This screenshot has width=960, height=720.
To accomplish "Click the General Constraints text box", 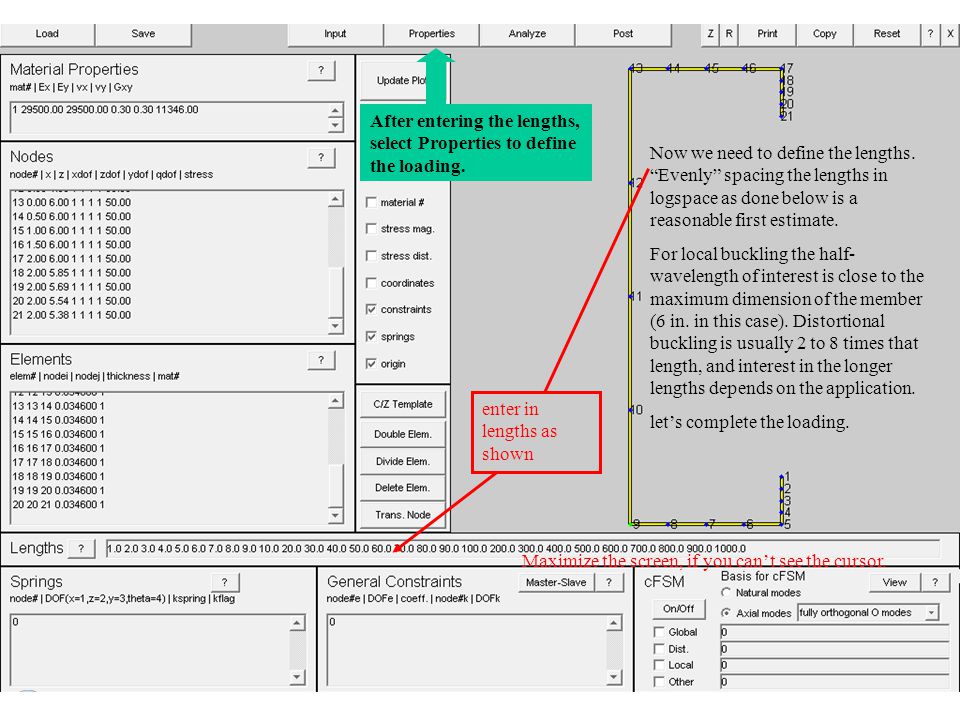I will [x=467, y=650].
